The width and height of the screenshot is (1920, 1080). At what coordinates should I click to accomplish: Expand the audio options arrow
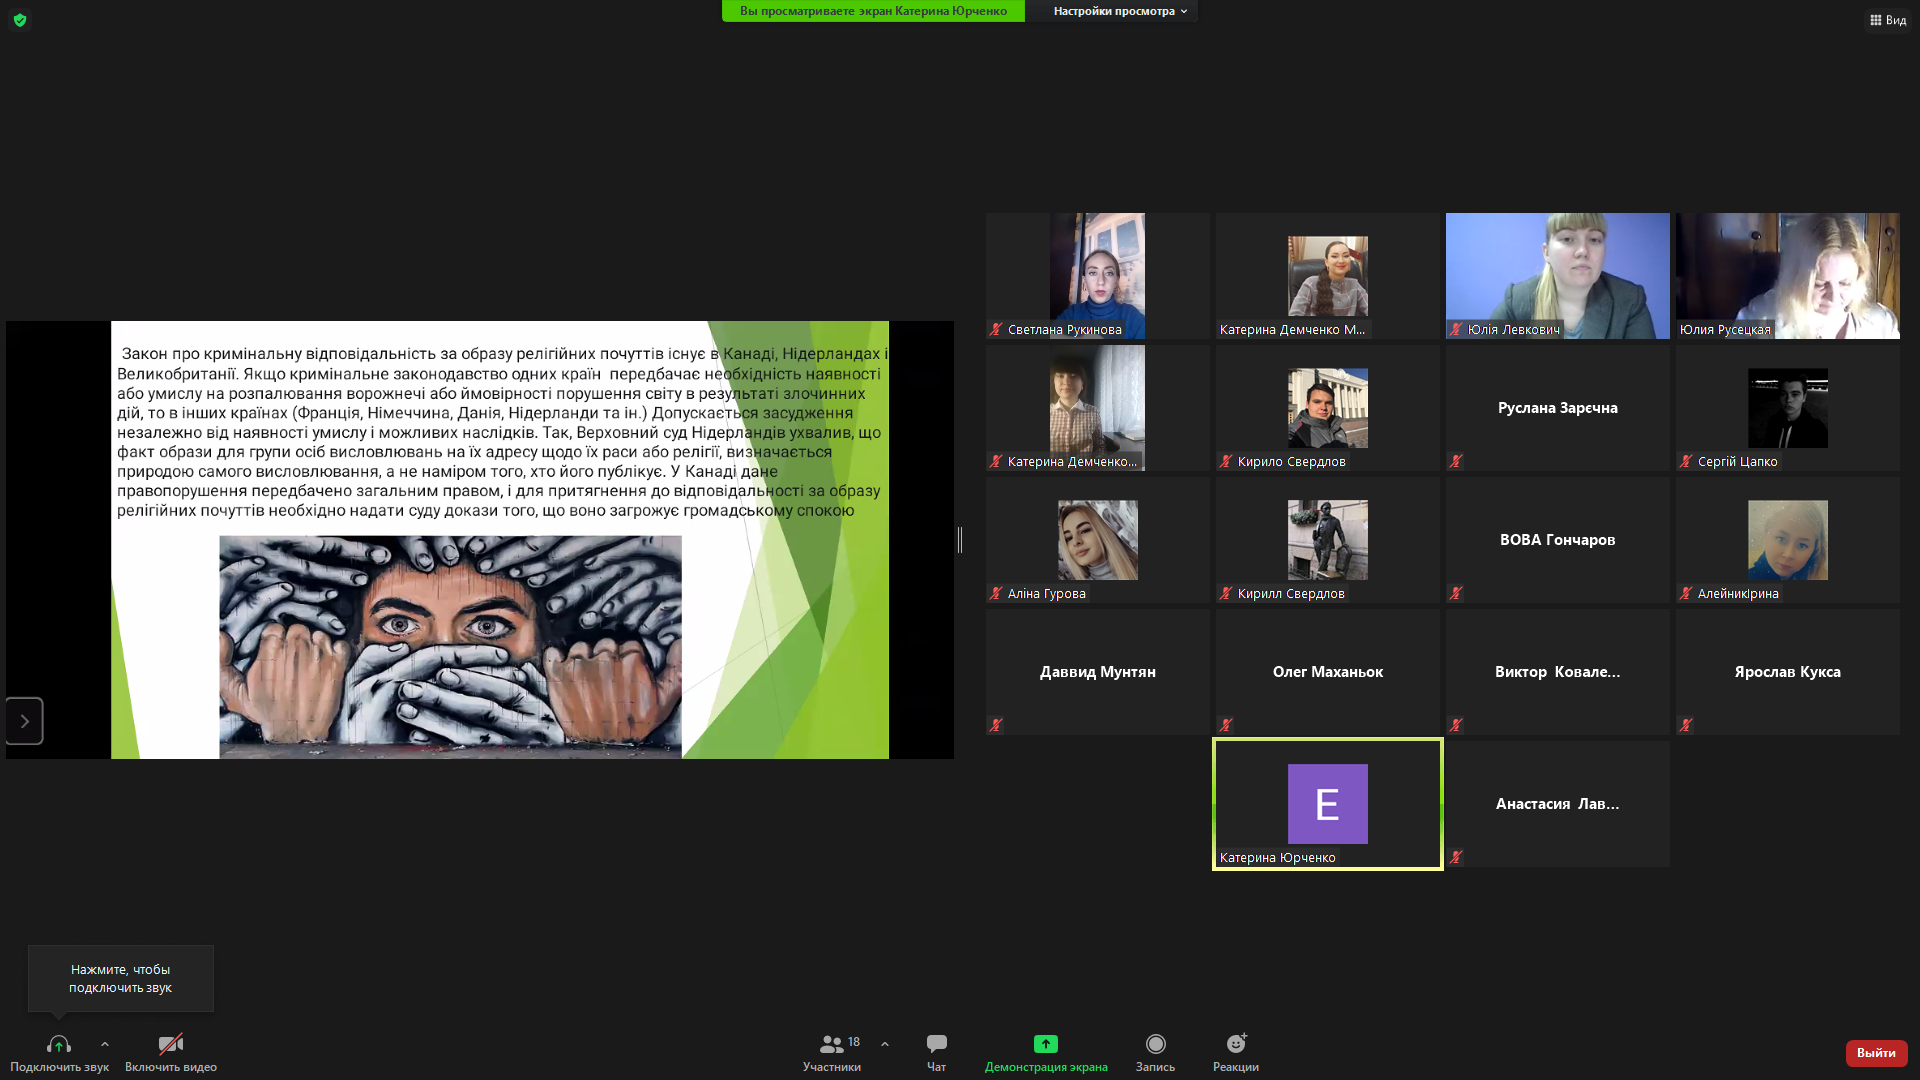coord(105,1044)
